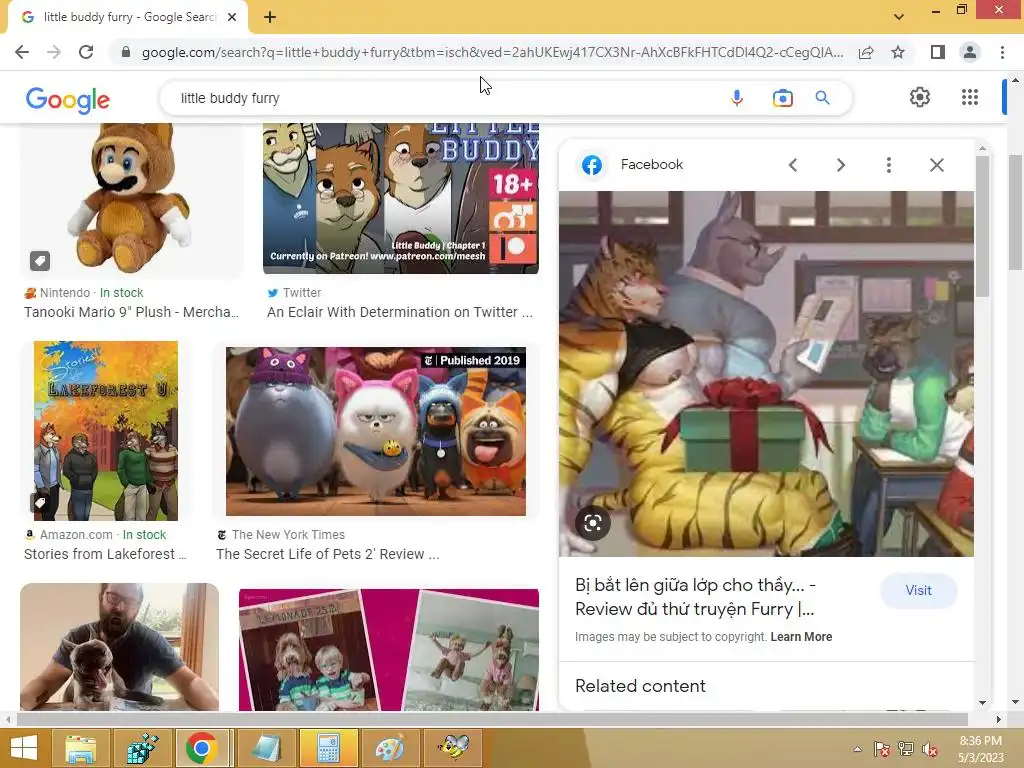1024x768 pixels.
Task: Show previous image in preview panel
Action: point(793,165)
